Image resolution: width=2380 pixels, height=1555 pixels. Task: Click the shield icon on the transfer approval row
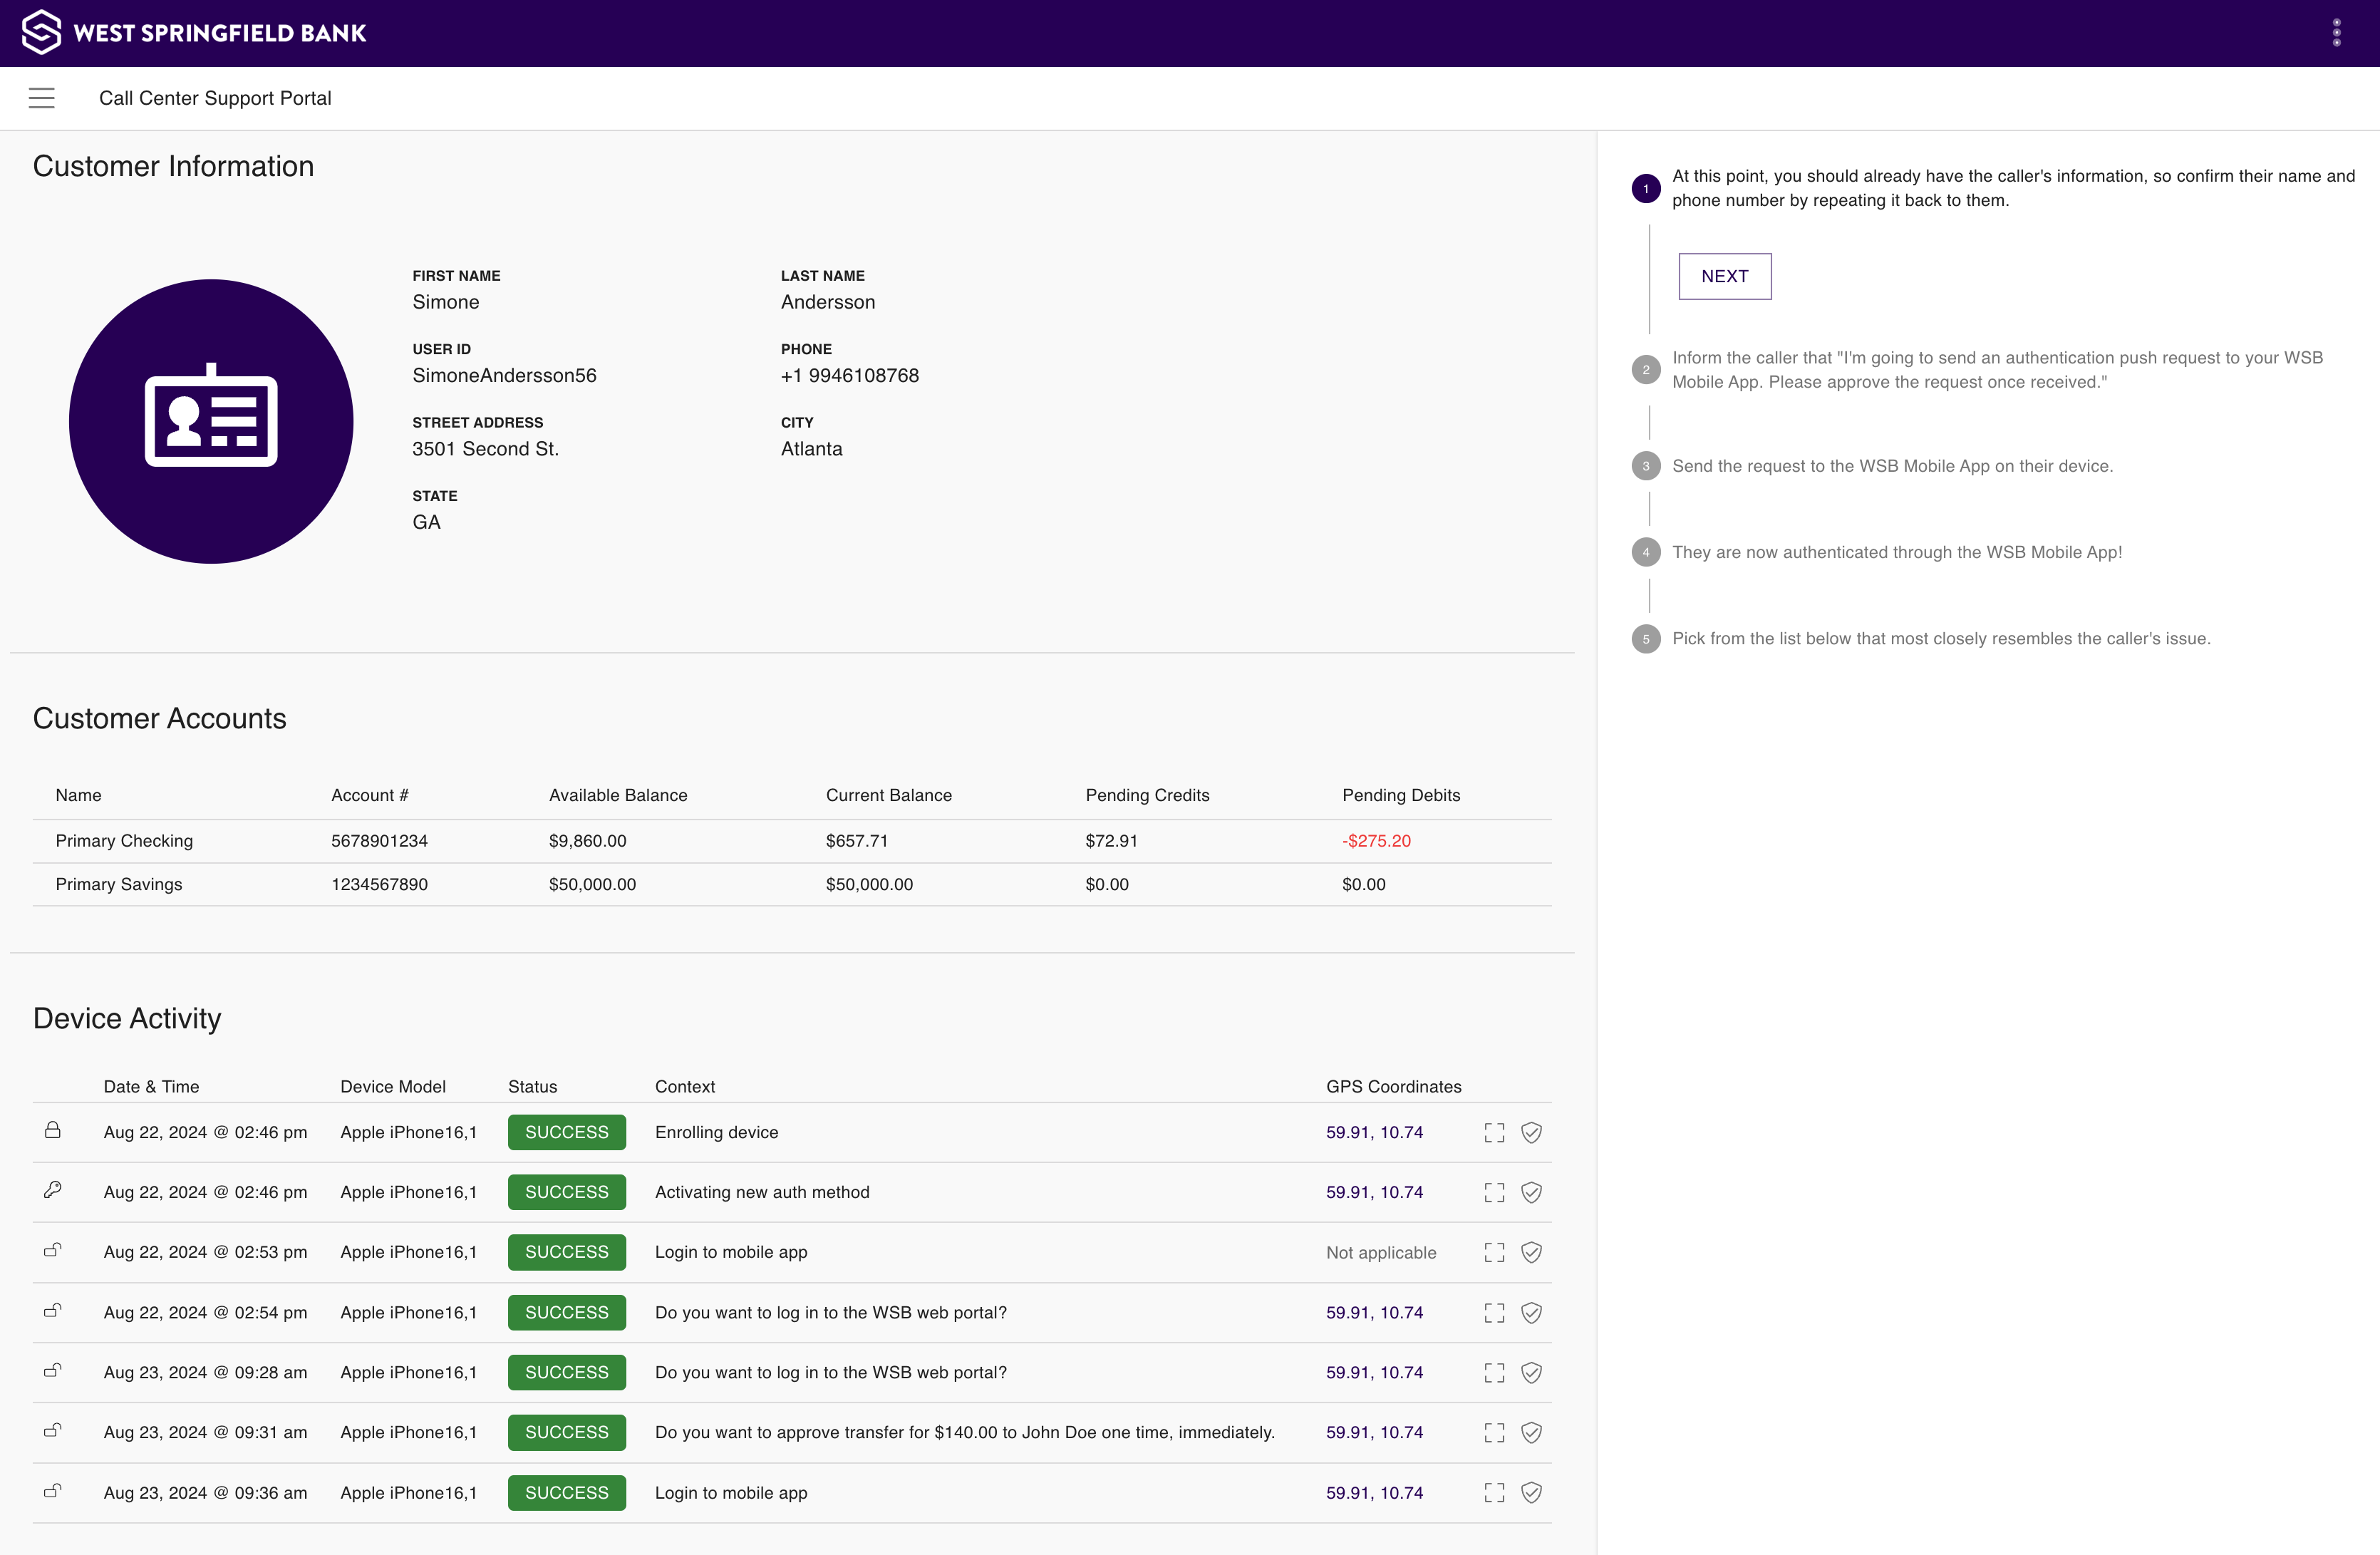tap(1531, 1432)
